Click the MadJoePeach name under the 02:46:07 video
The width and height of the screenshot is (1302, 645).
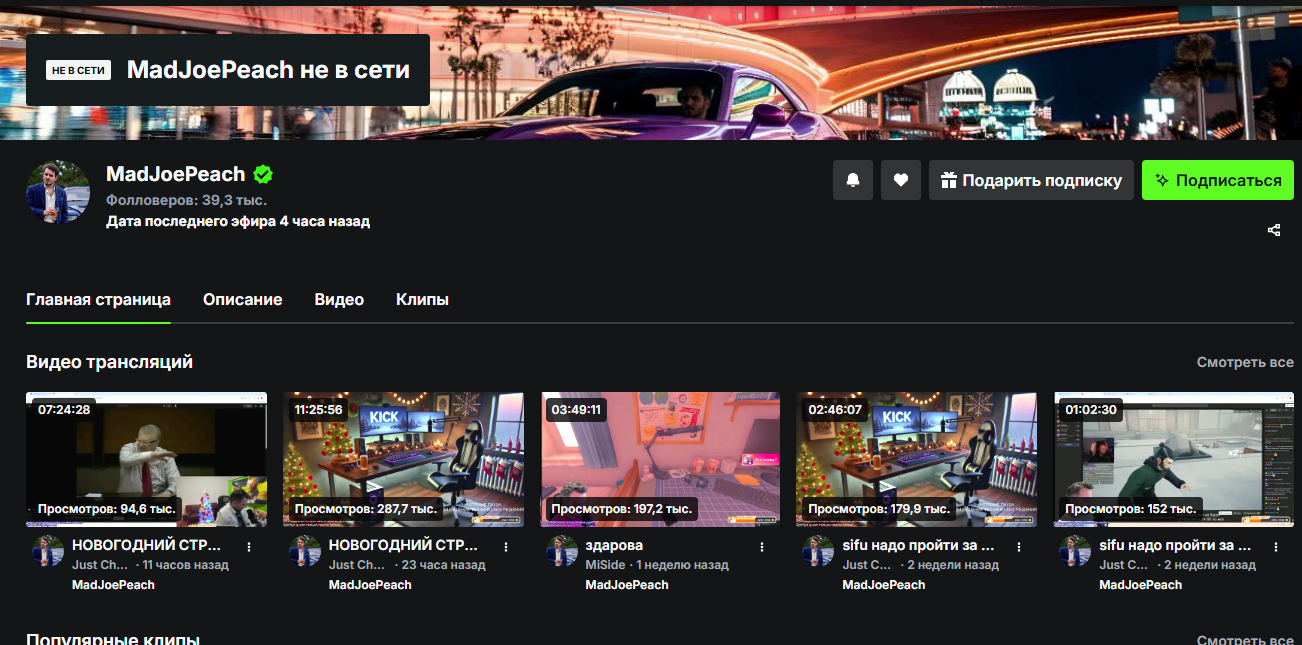[884, 585]
